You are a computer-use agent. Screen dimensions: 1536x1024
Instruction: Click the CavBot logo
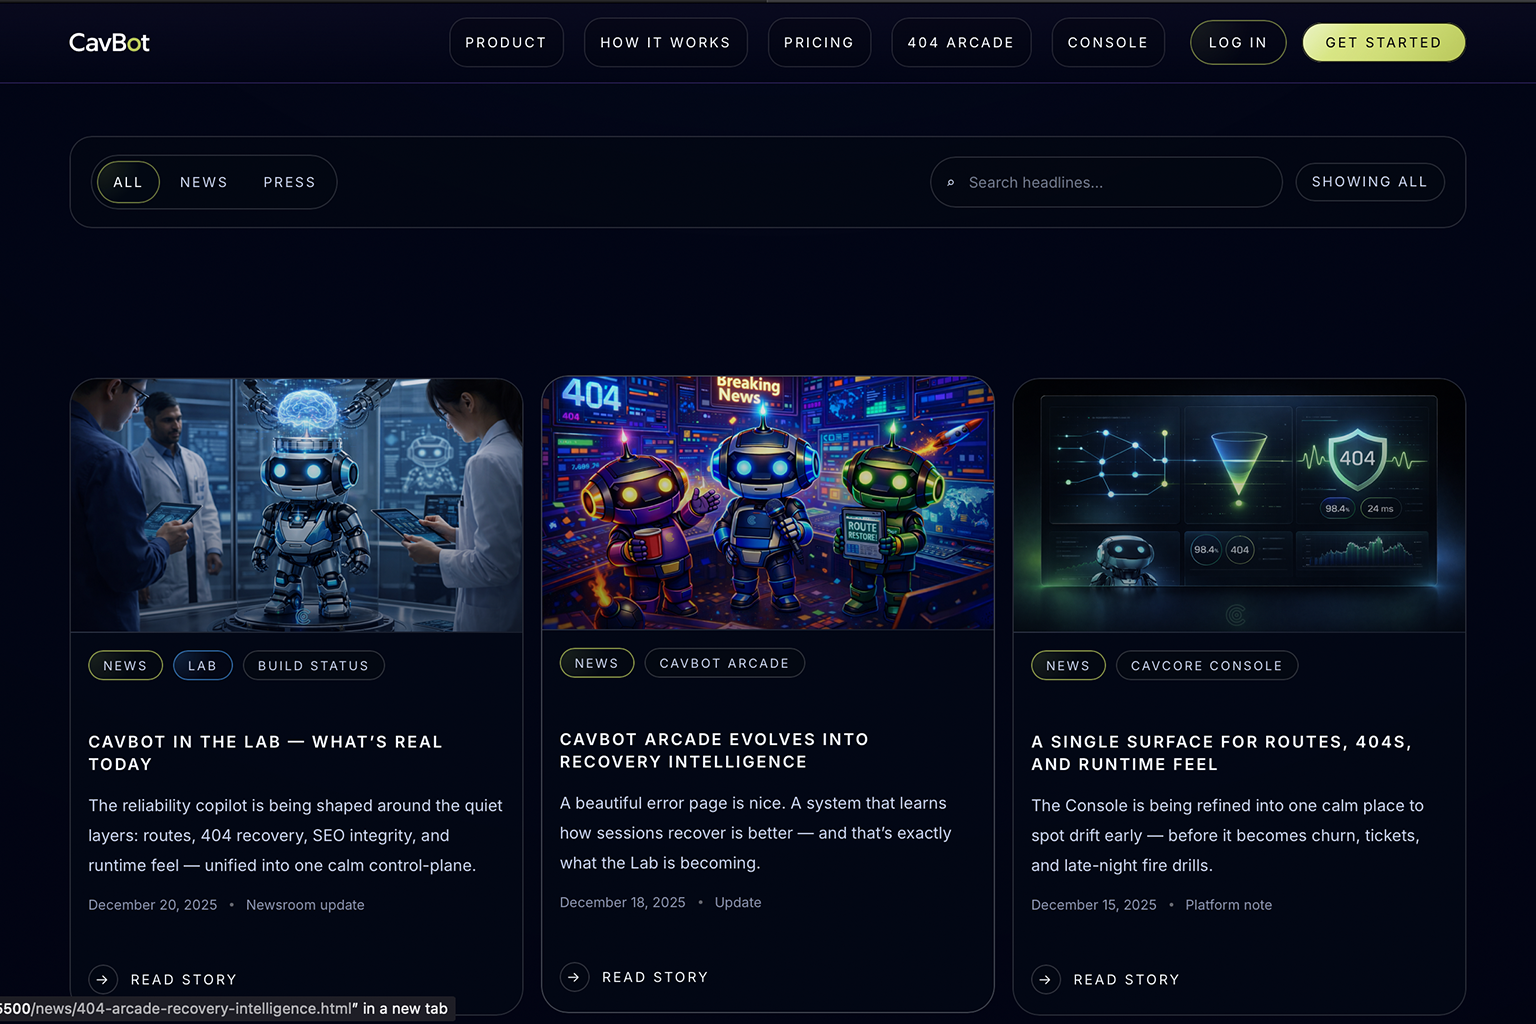coord(109,42)
